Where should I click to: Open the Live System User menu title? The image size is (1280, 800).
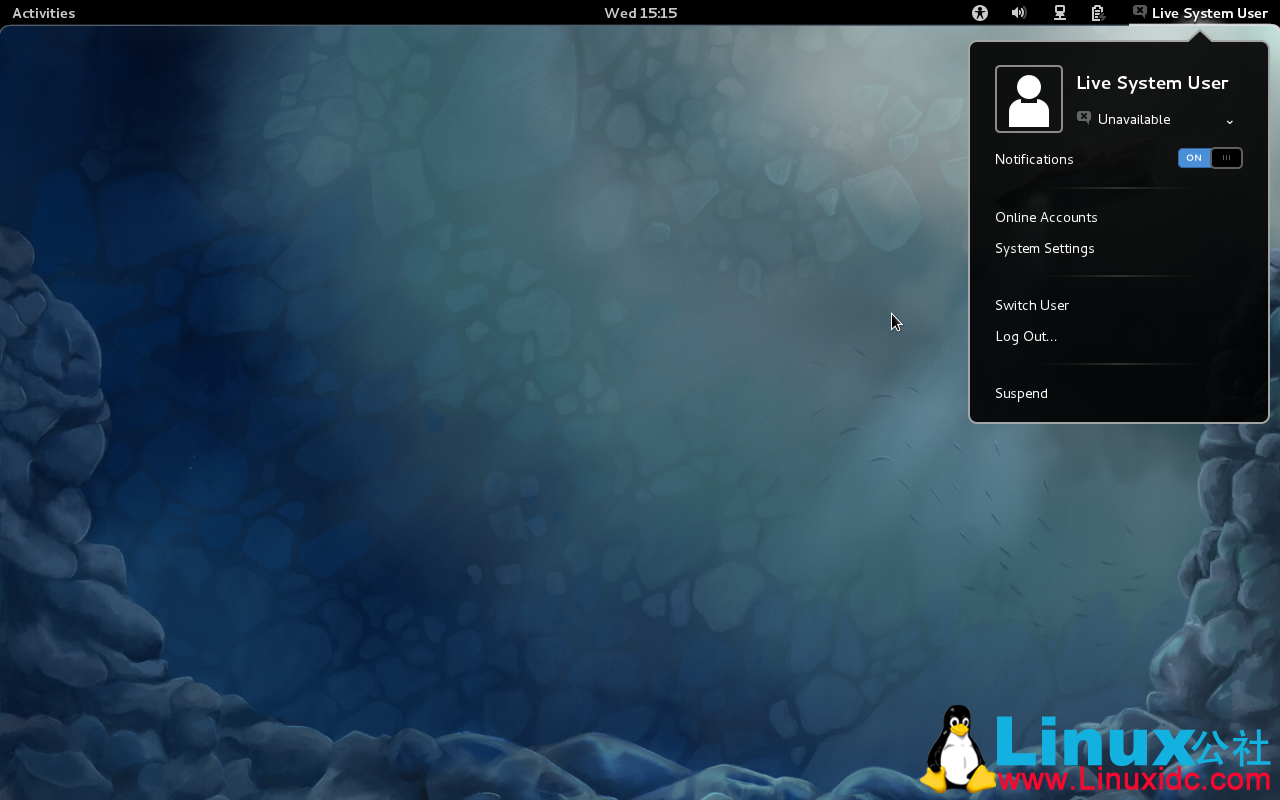(x=1152, y=83)
